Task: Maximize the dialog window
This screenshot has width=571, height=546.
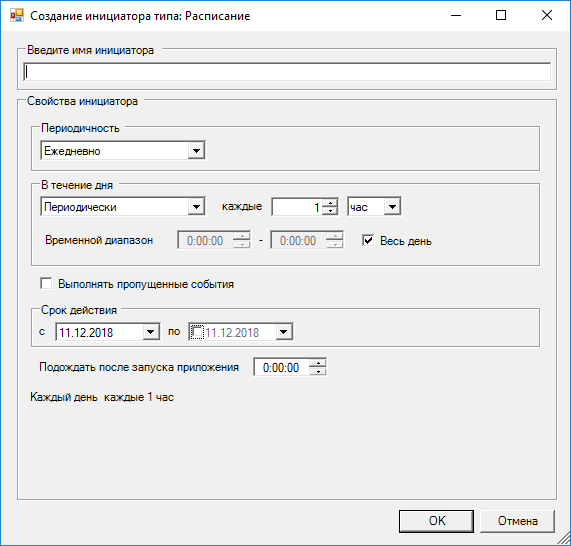Action: (501, 15)
